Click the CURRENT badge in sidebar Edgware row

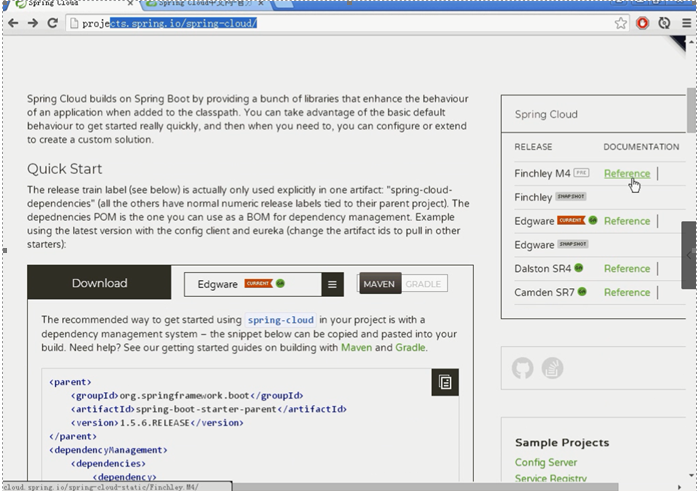tap(571, 220)
